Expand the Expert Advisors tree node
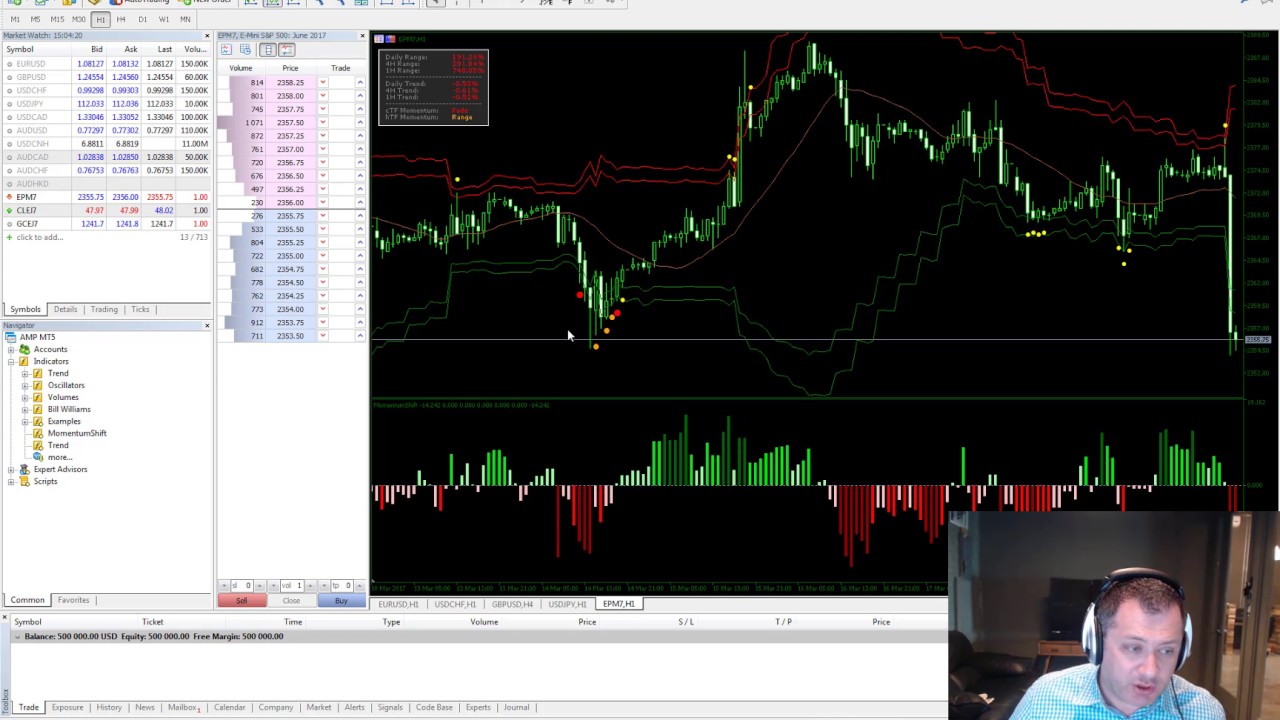Screen dimensions: 1280x720 (x=11, y=469)
